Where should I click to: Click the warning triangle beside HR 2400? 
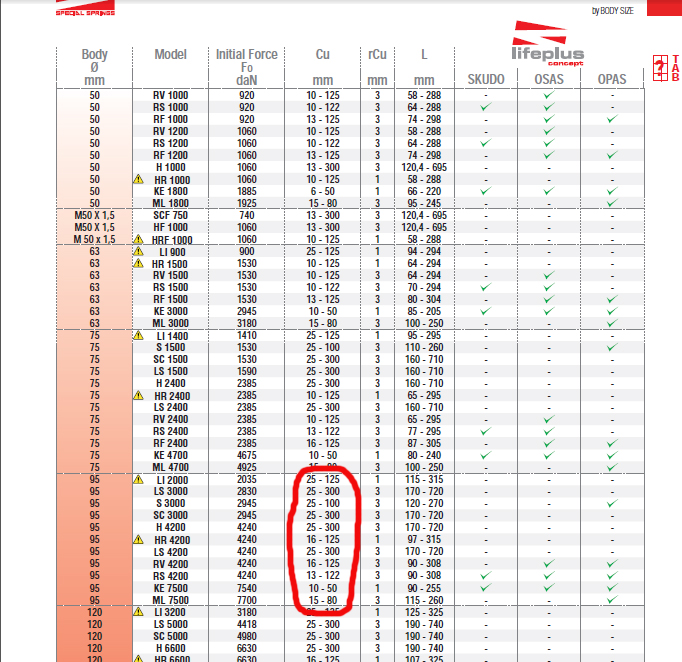pyautogui.click(x=138, y=396)
